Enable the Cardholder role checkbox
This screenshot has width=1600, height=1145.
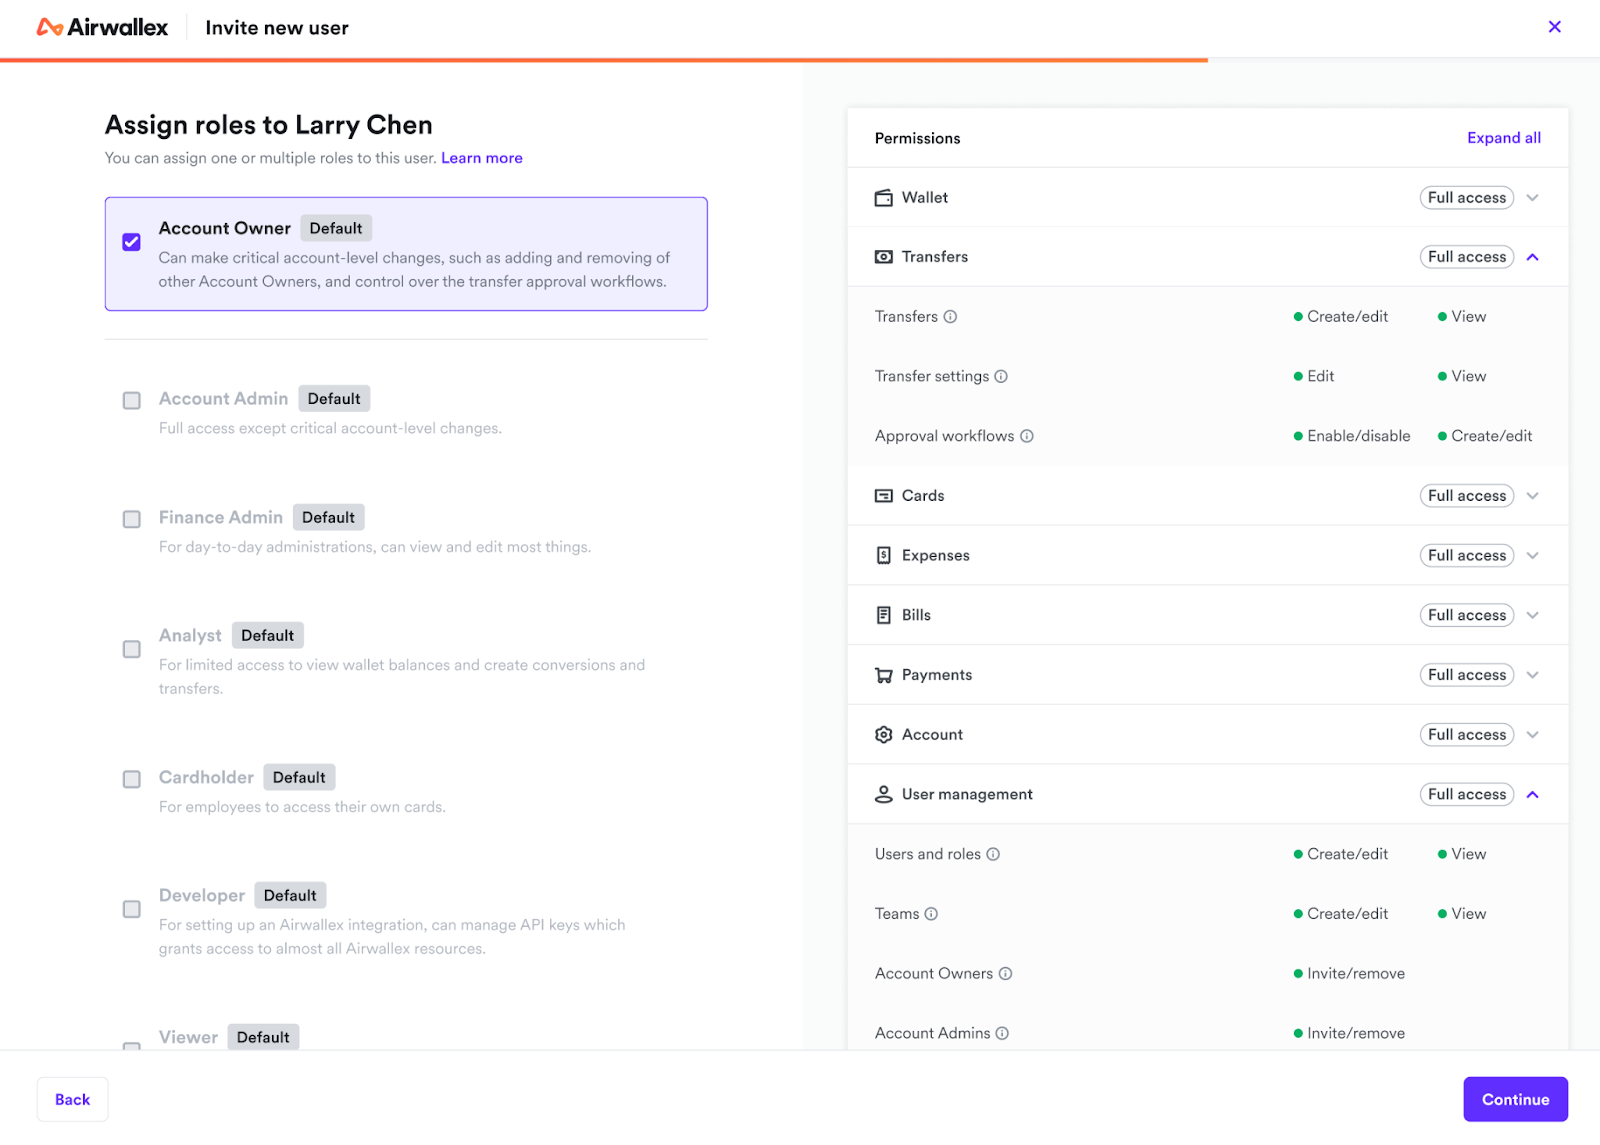pyautogui.click(x=132, y=779)
